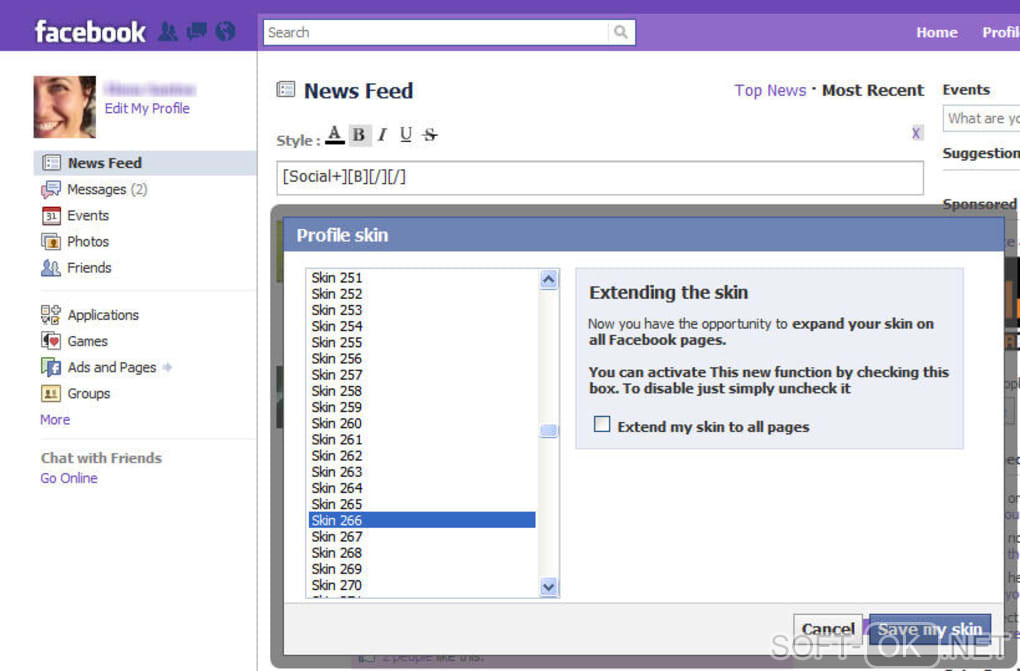1020x671 pixels.
Task: Select Skin 255 in the list
Action: click(422, 342)
